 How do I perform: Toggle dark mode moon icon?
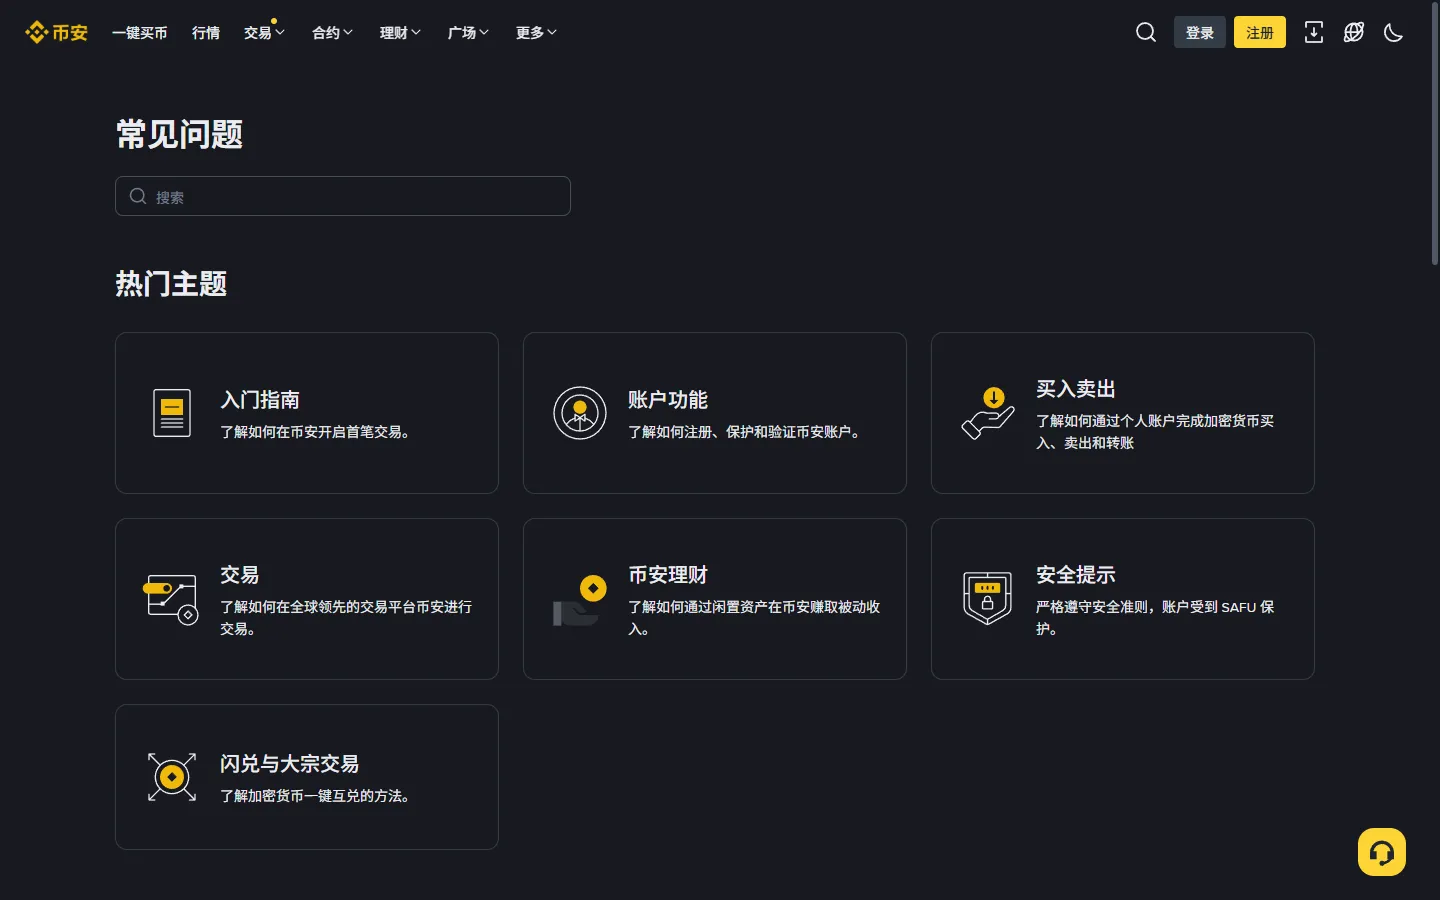(1393, 33)
